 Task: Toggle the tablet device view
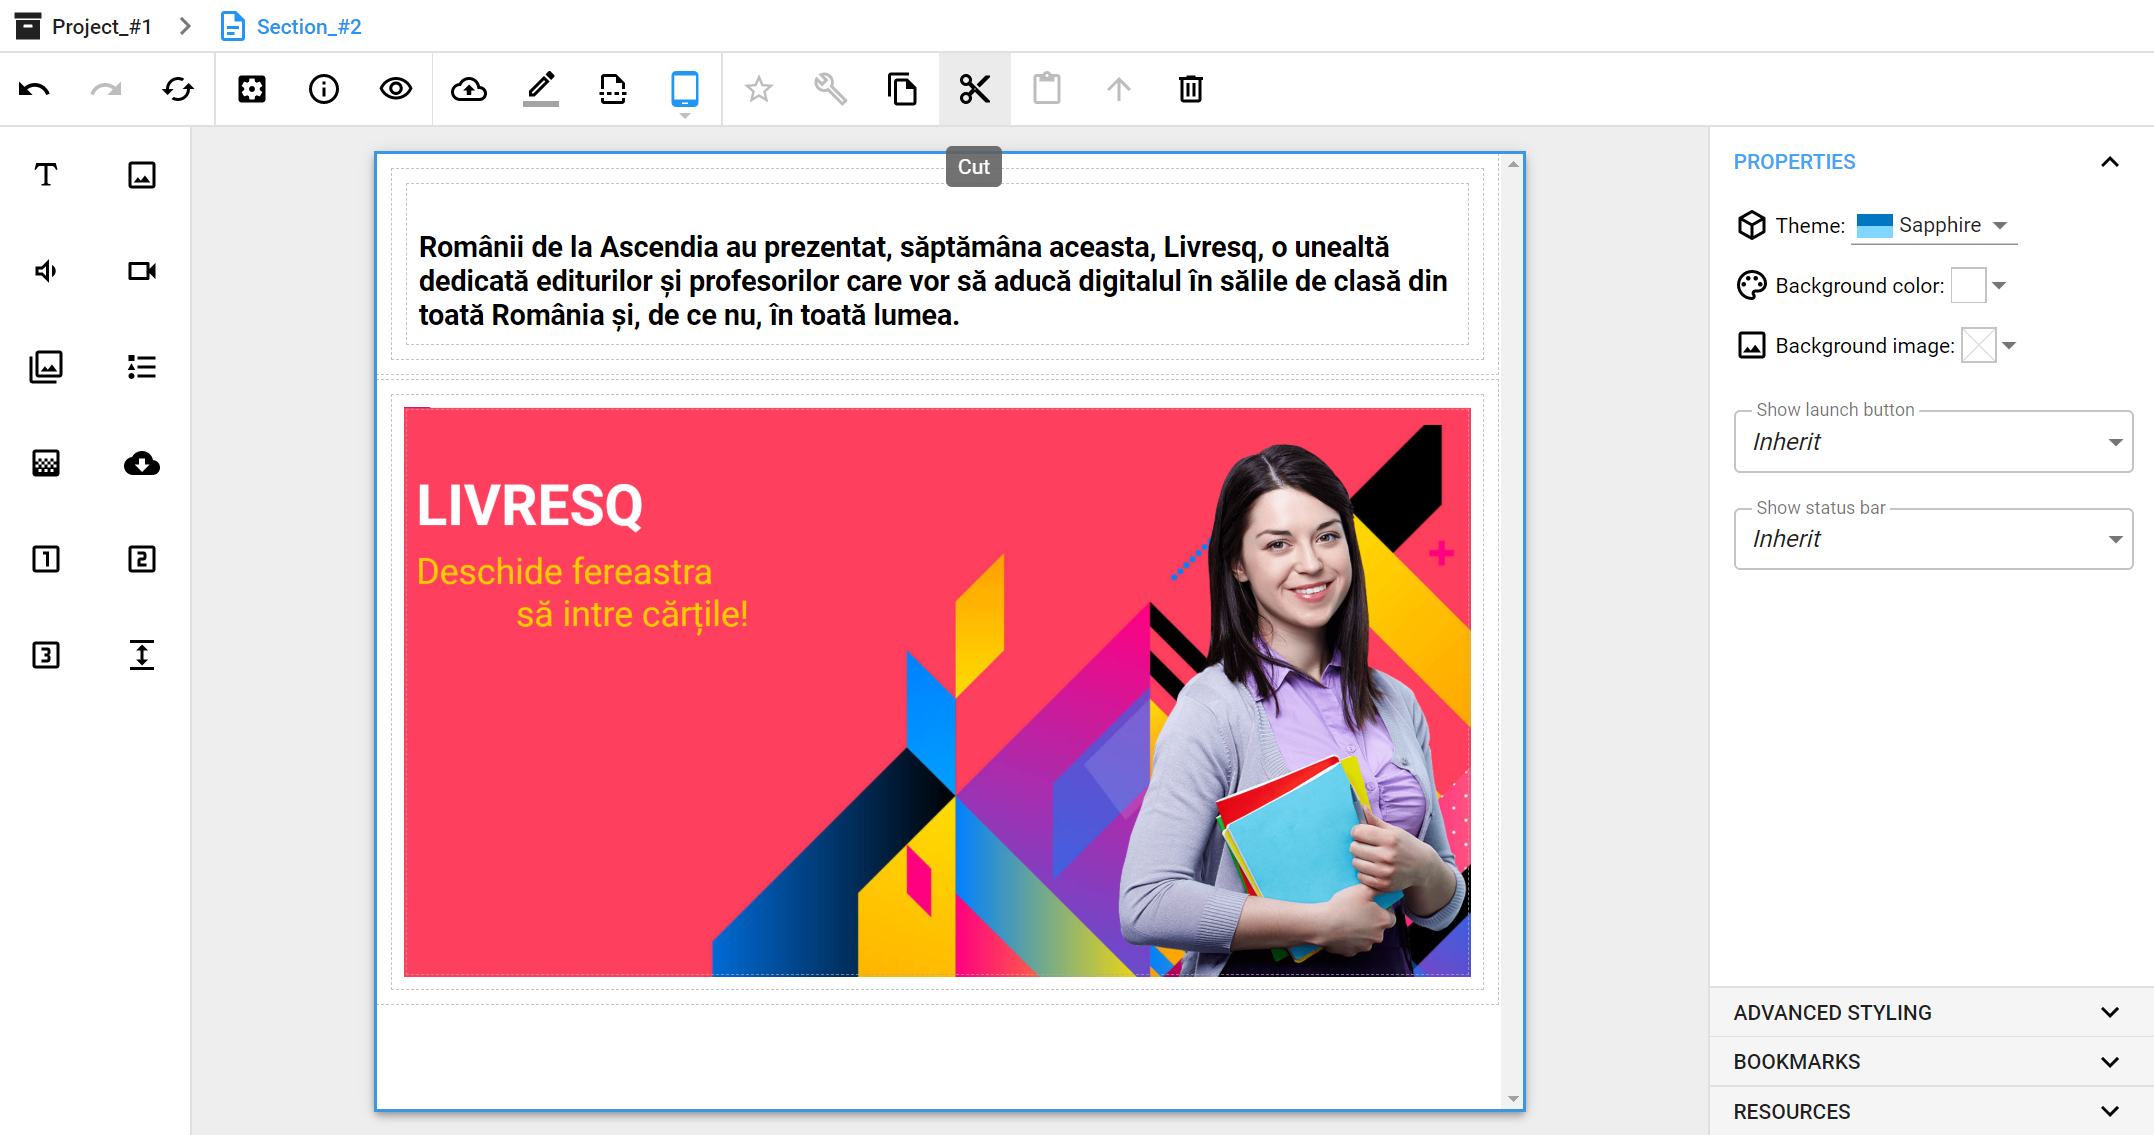[684, 89]
